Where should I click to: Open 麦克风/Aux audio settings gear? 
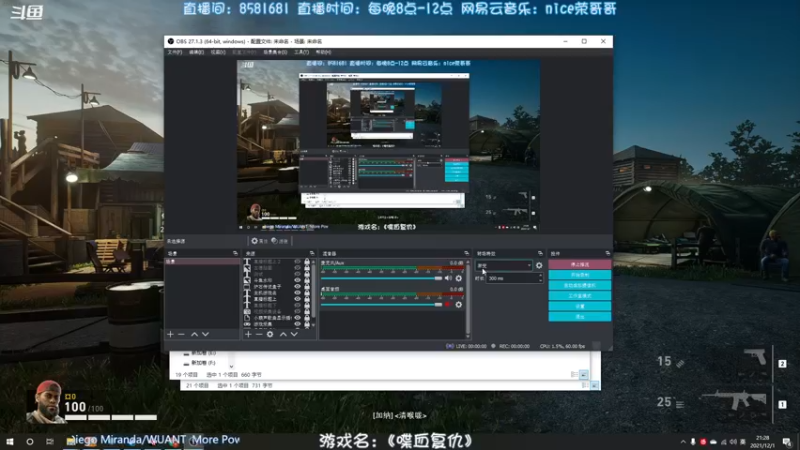[459, 278]
